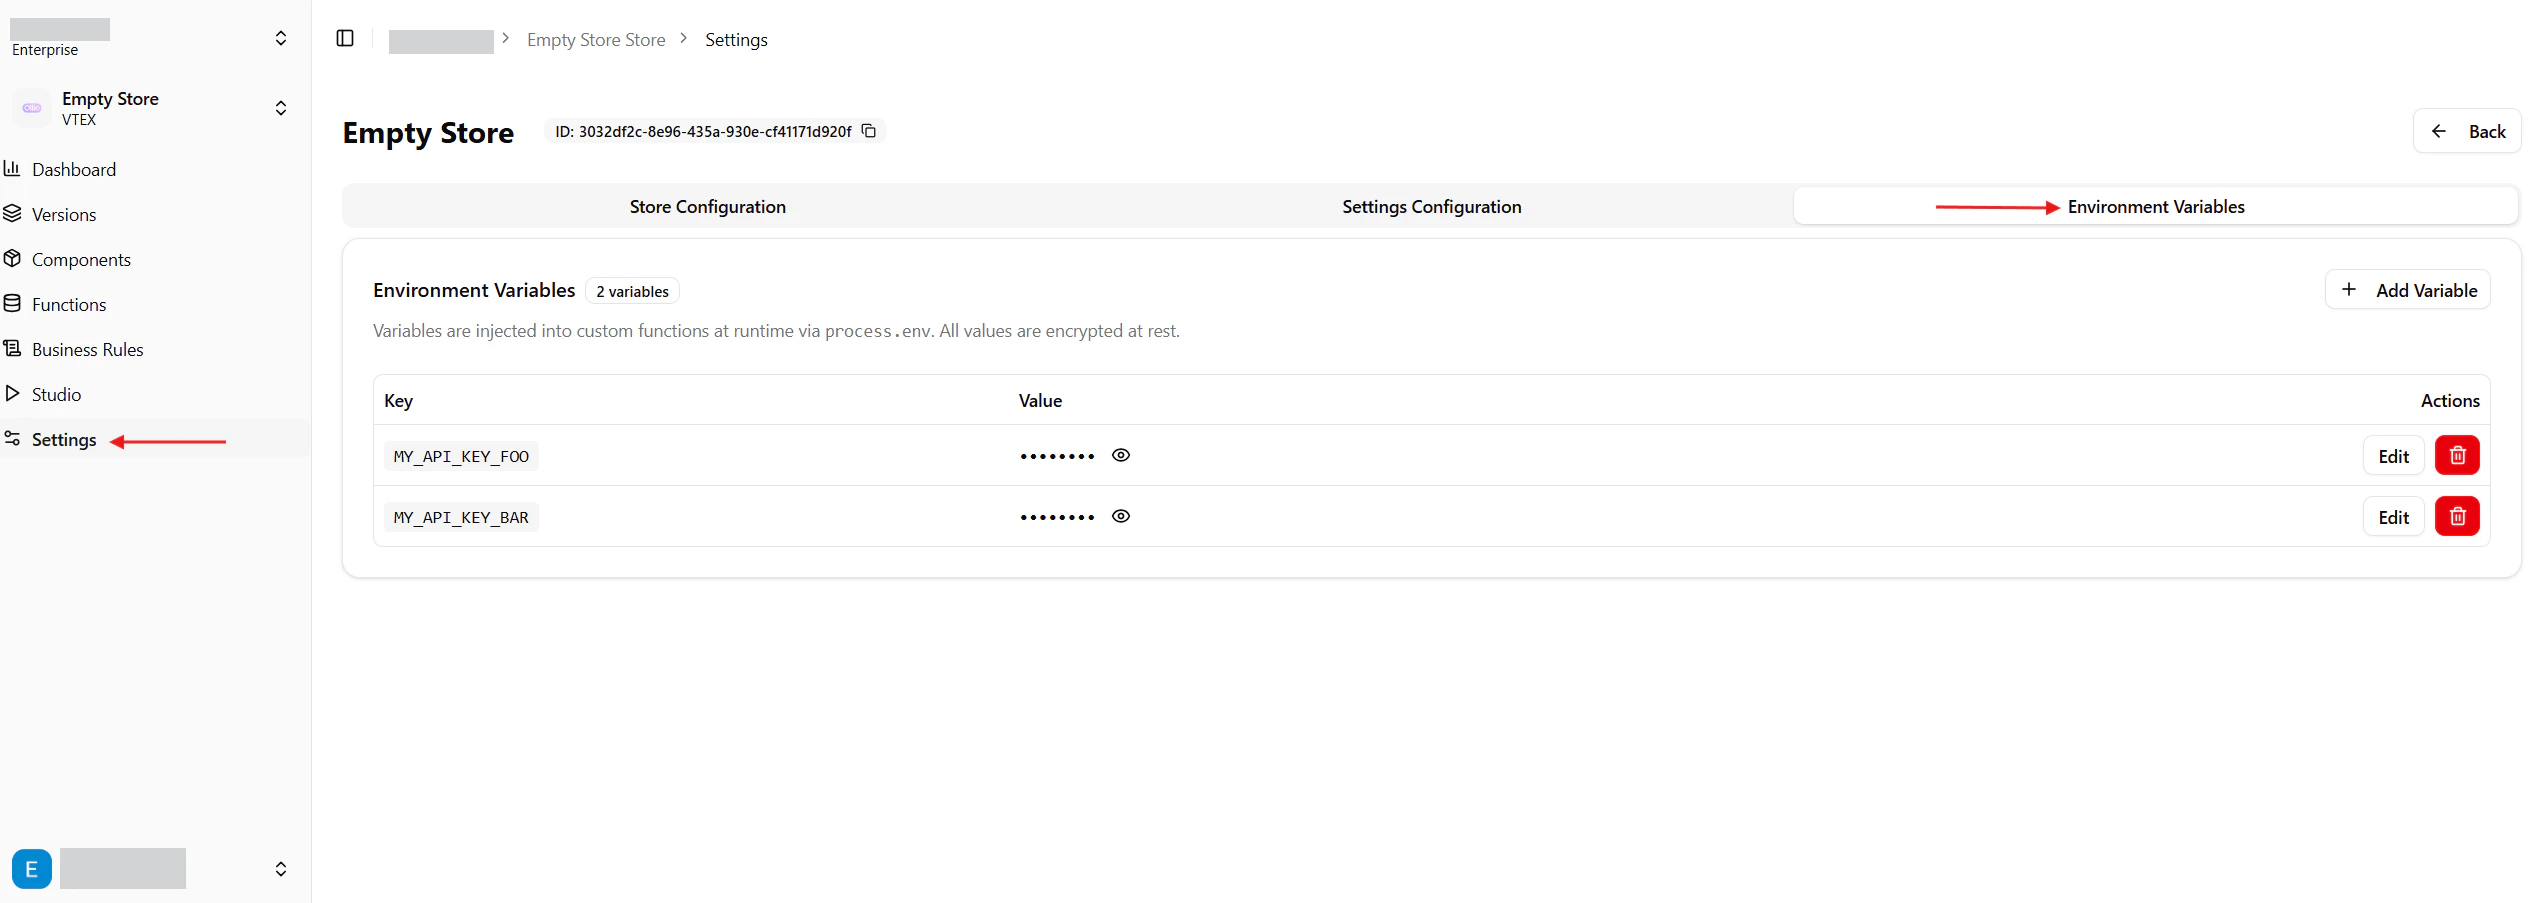Click the MY_API_KEY_BAR key label
Viewport: 2540px width, 903px height.
(x=461, y=517)
